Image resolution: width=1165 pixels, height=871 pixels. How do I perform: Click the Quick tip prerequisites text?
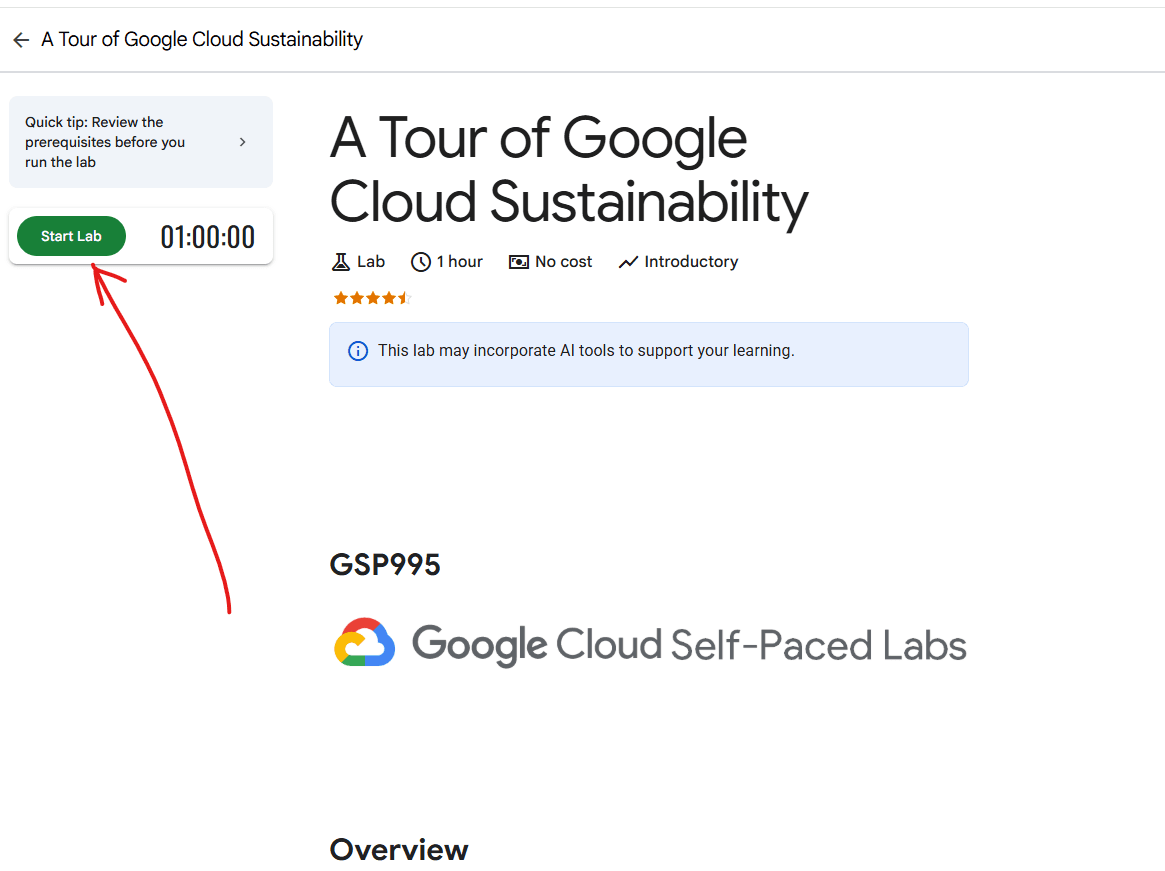click(x=105, y=142)
